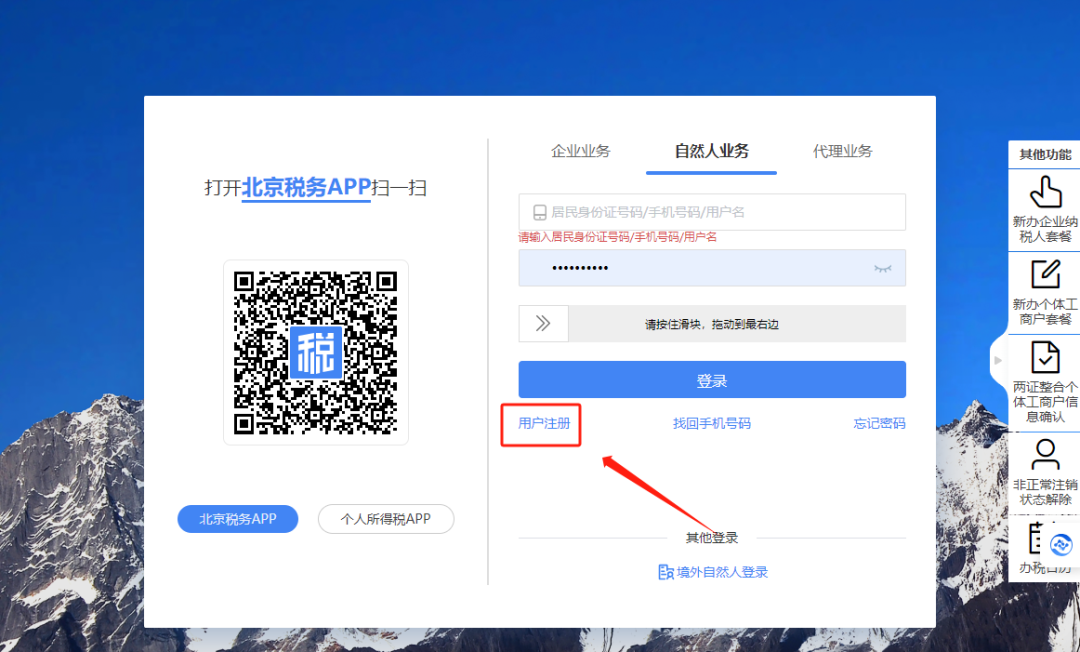
Task: Select the 个人所得税APP button
Action: point(386,519)
